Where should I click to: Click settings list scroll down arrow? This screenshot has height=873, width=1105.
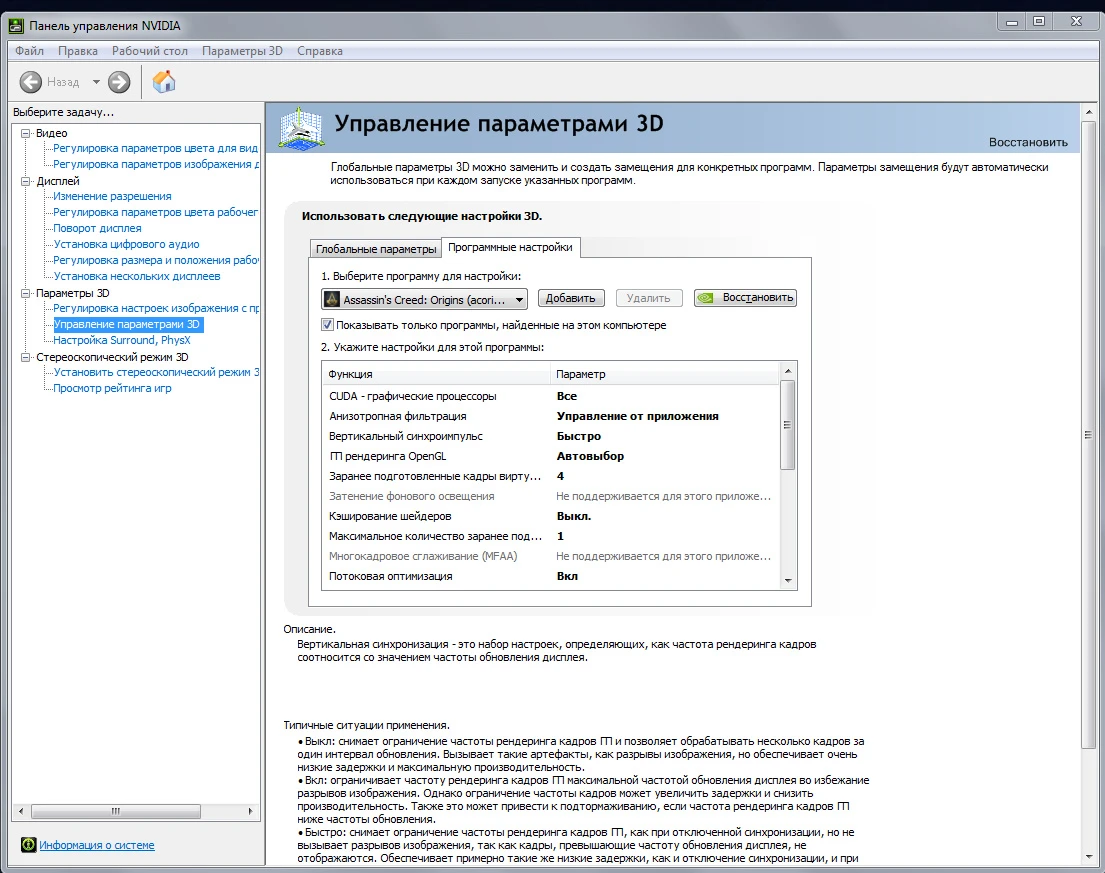788,581
